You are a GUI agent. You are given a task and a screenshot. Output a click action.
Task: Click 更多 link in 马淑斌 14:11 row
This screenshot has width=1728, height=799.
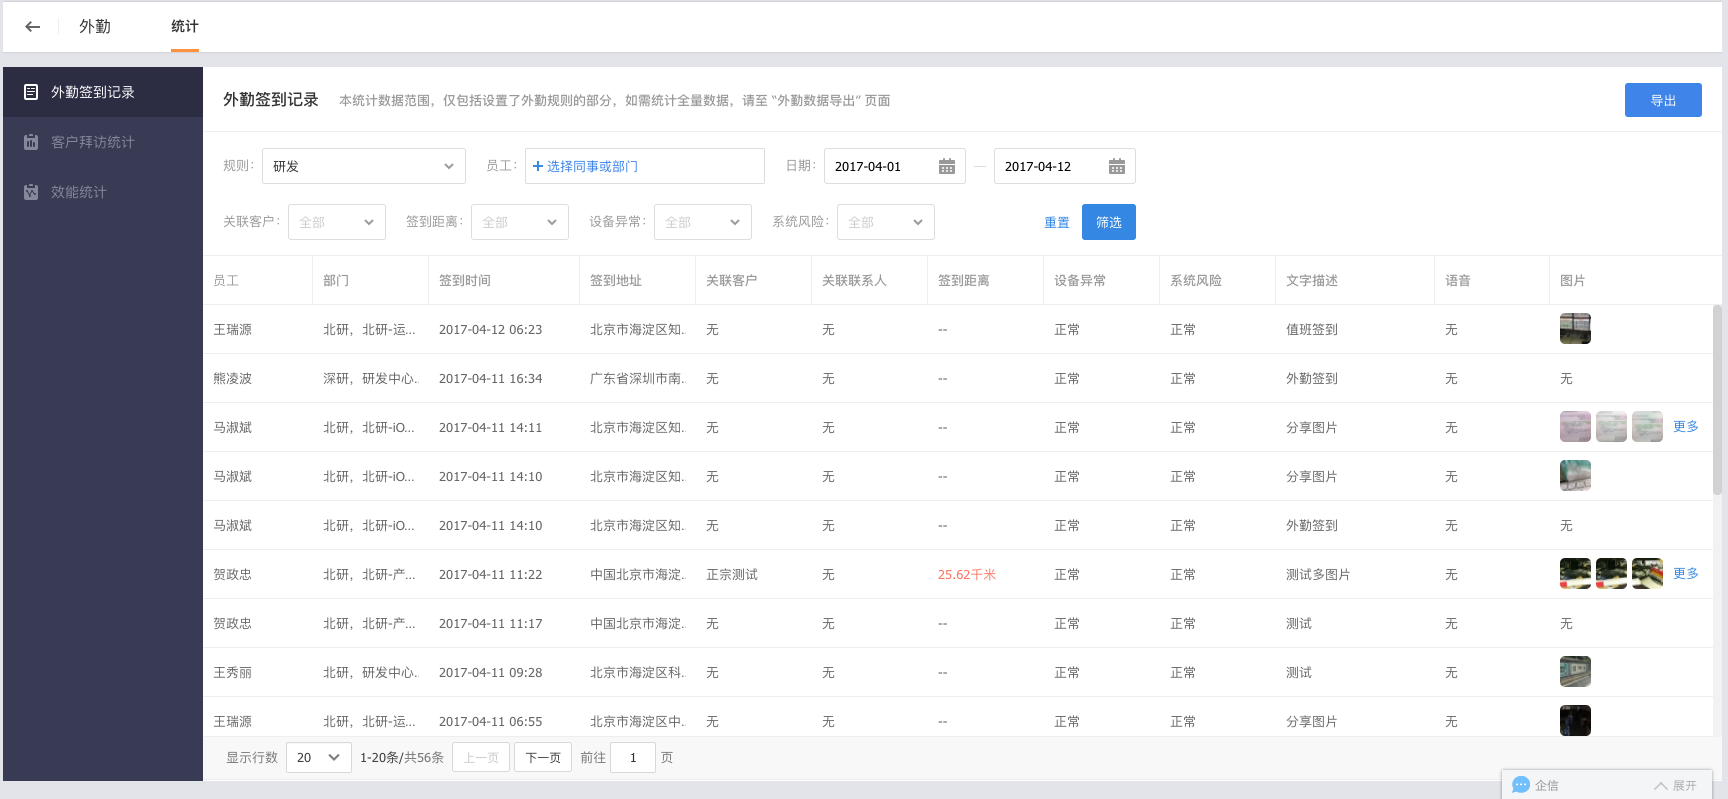click(1686, 427)
